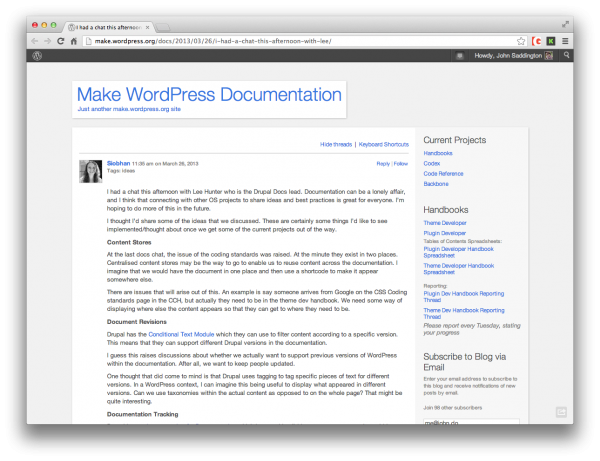Open the Codex project link
The height and width of the screenshot is (461, 600).
(x=432, y=163)
